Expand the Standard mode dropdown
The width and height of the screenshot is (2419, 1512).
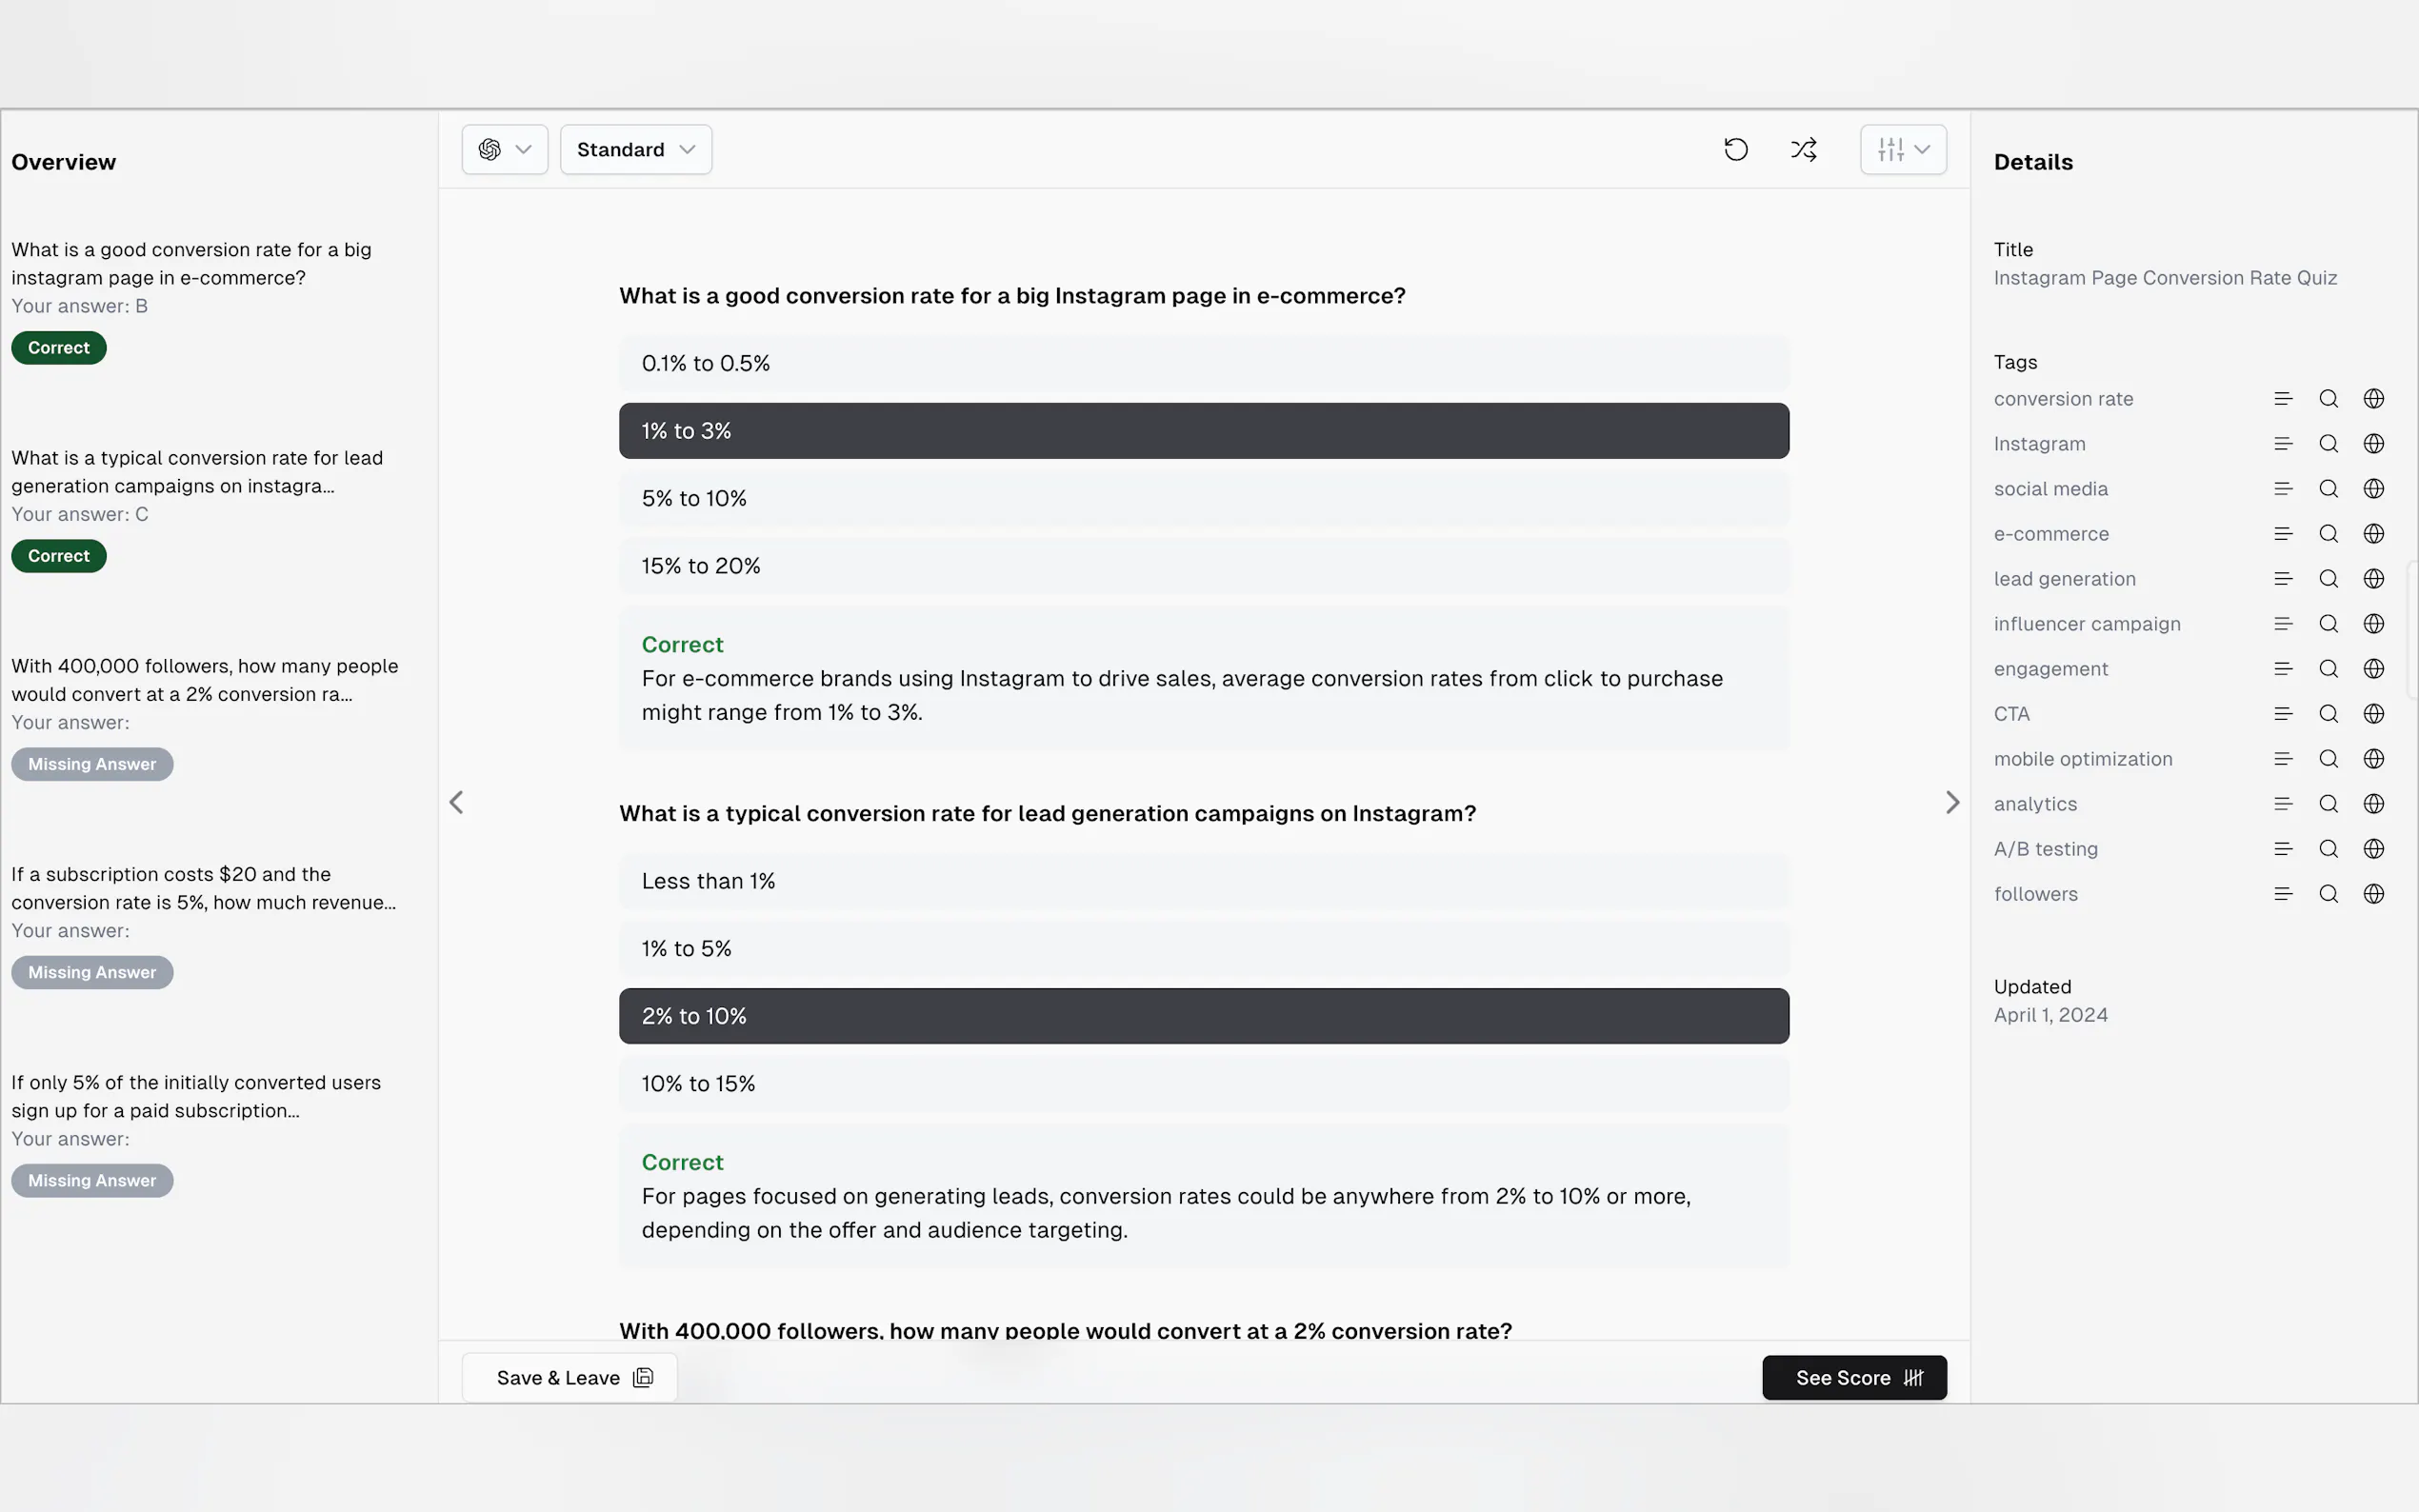[x=636, y=150]
